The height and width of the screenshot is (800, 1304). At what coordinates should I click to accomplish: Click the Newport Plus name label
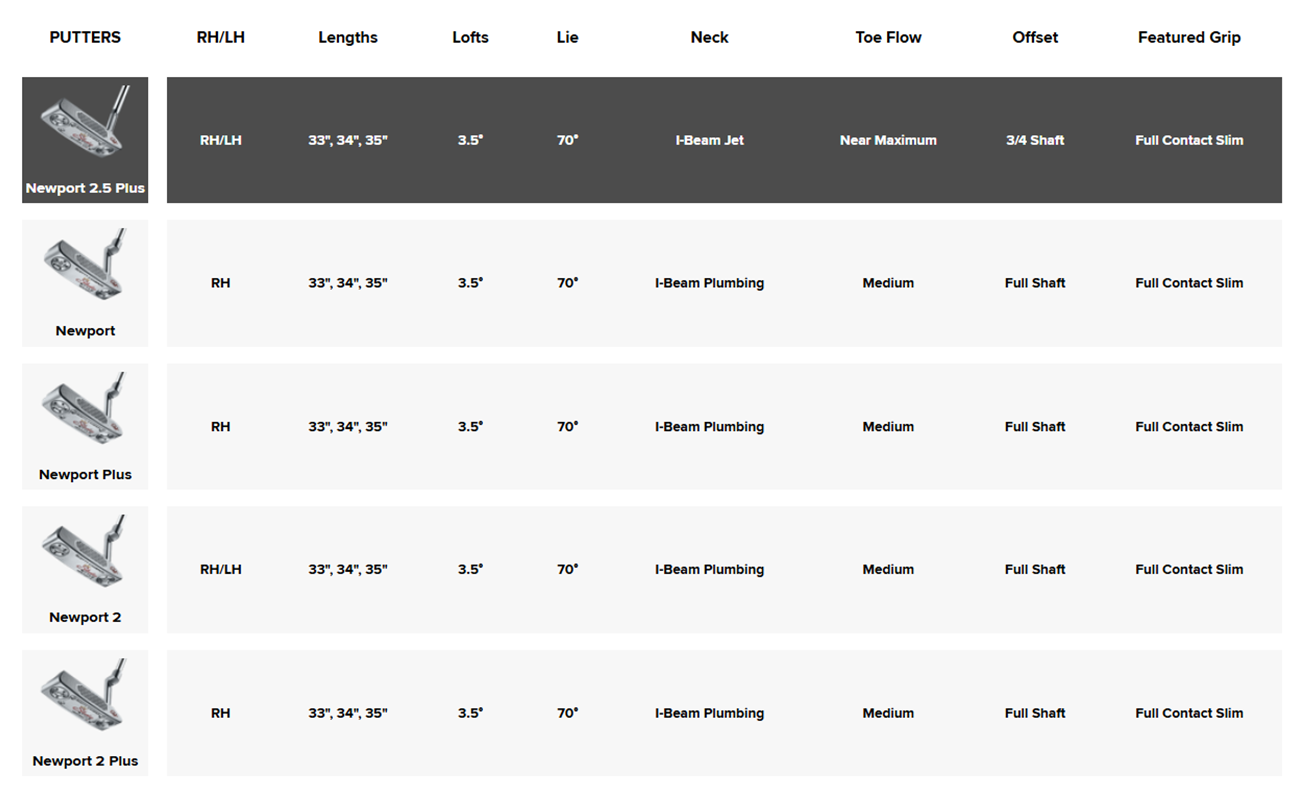click(85, 474)
